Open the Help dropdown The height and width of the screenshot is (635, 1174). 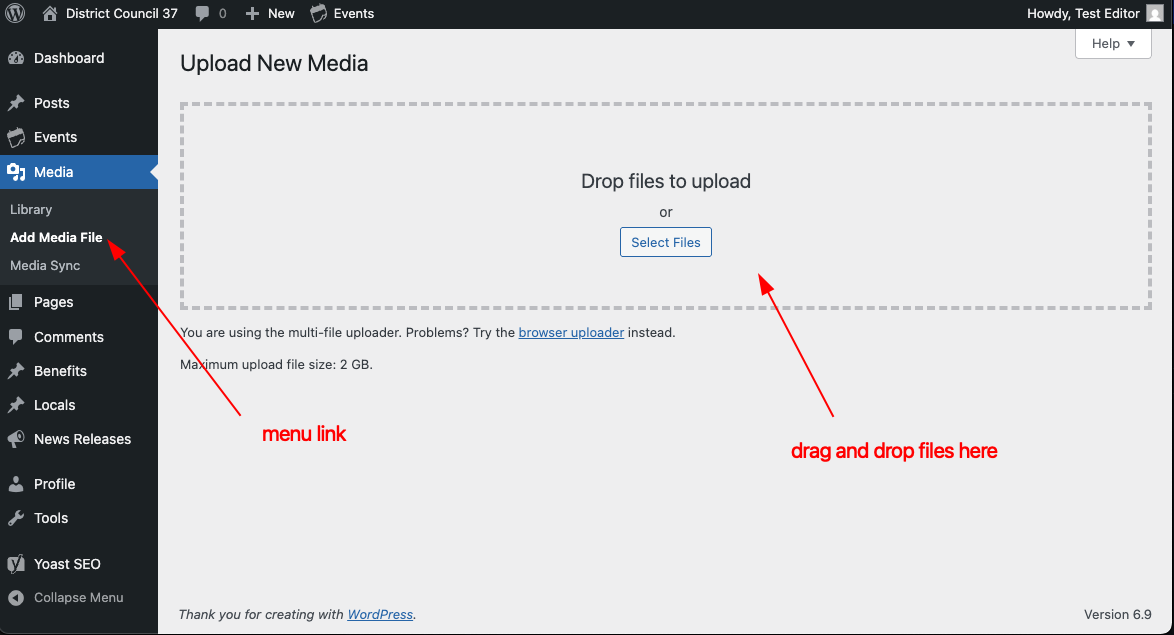1112,43
